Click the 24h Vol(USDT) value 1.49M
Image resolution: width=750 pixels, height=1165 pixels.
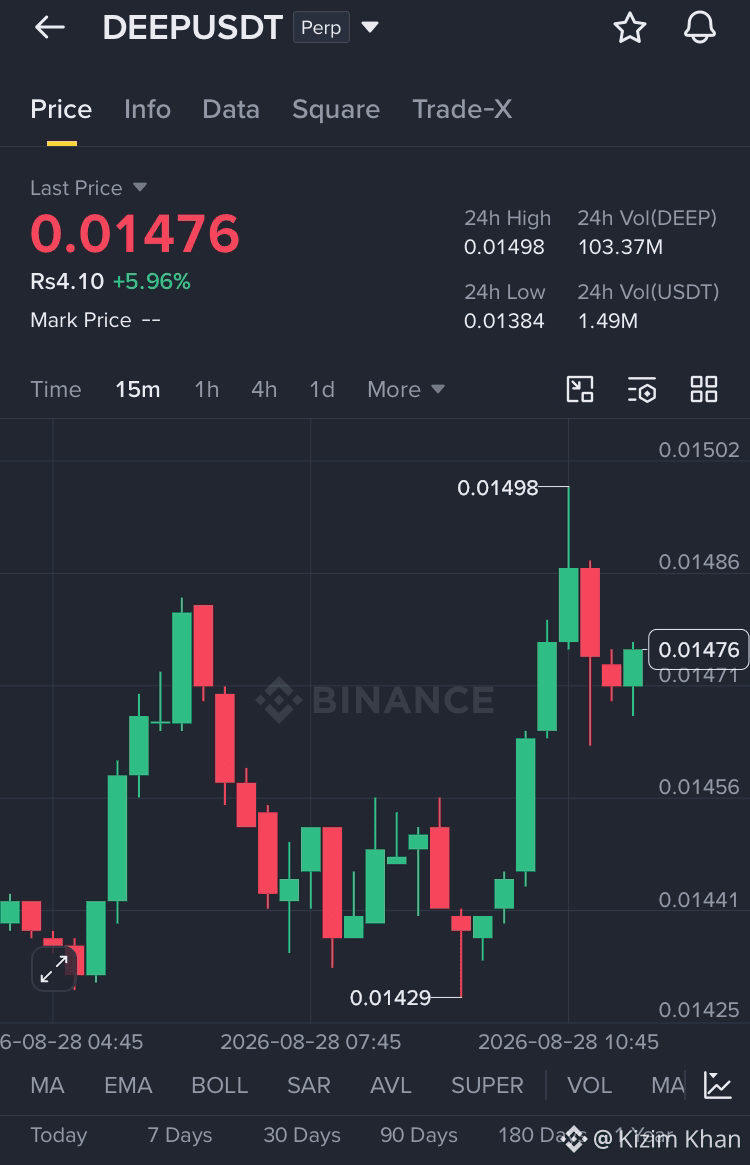[607, 321]
